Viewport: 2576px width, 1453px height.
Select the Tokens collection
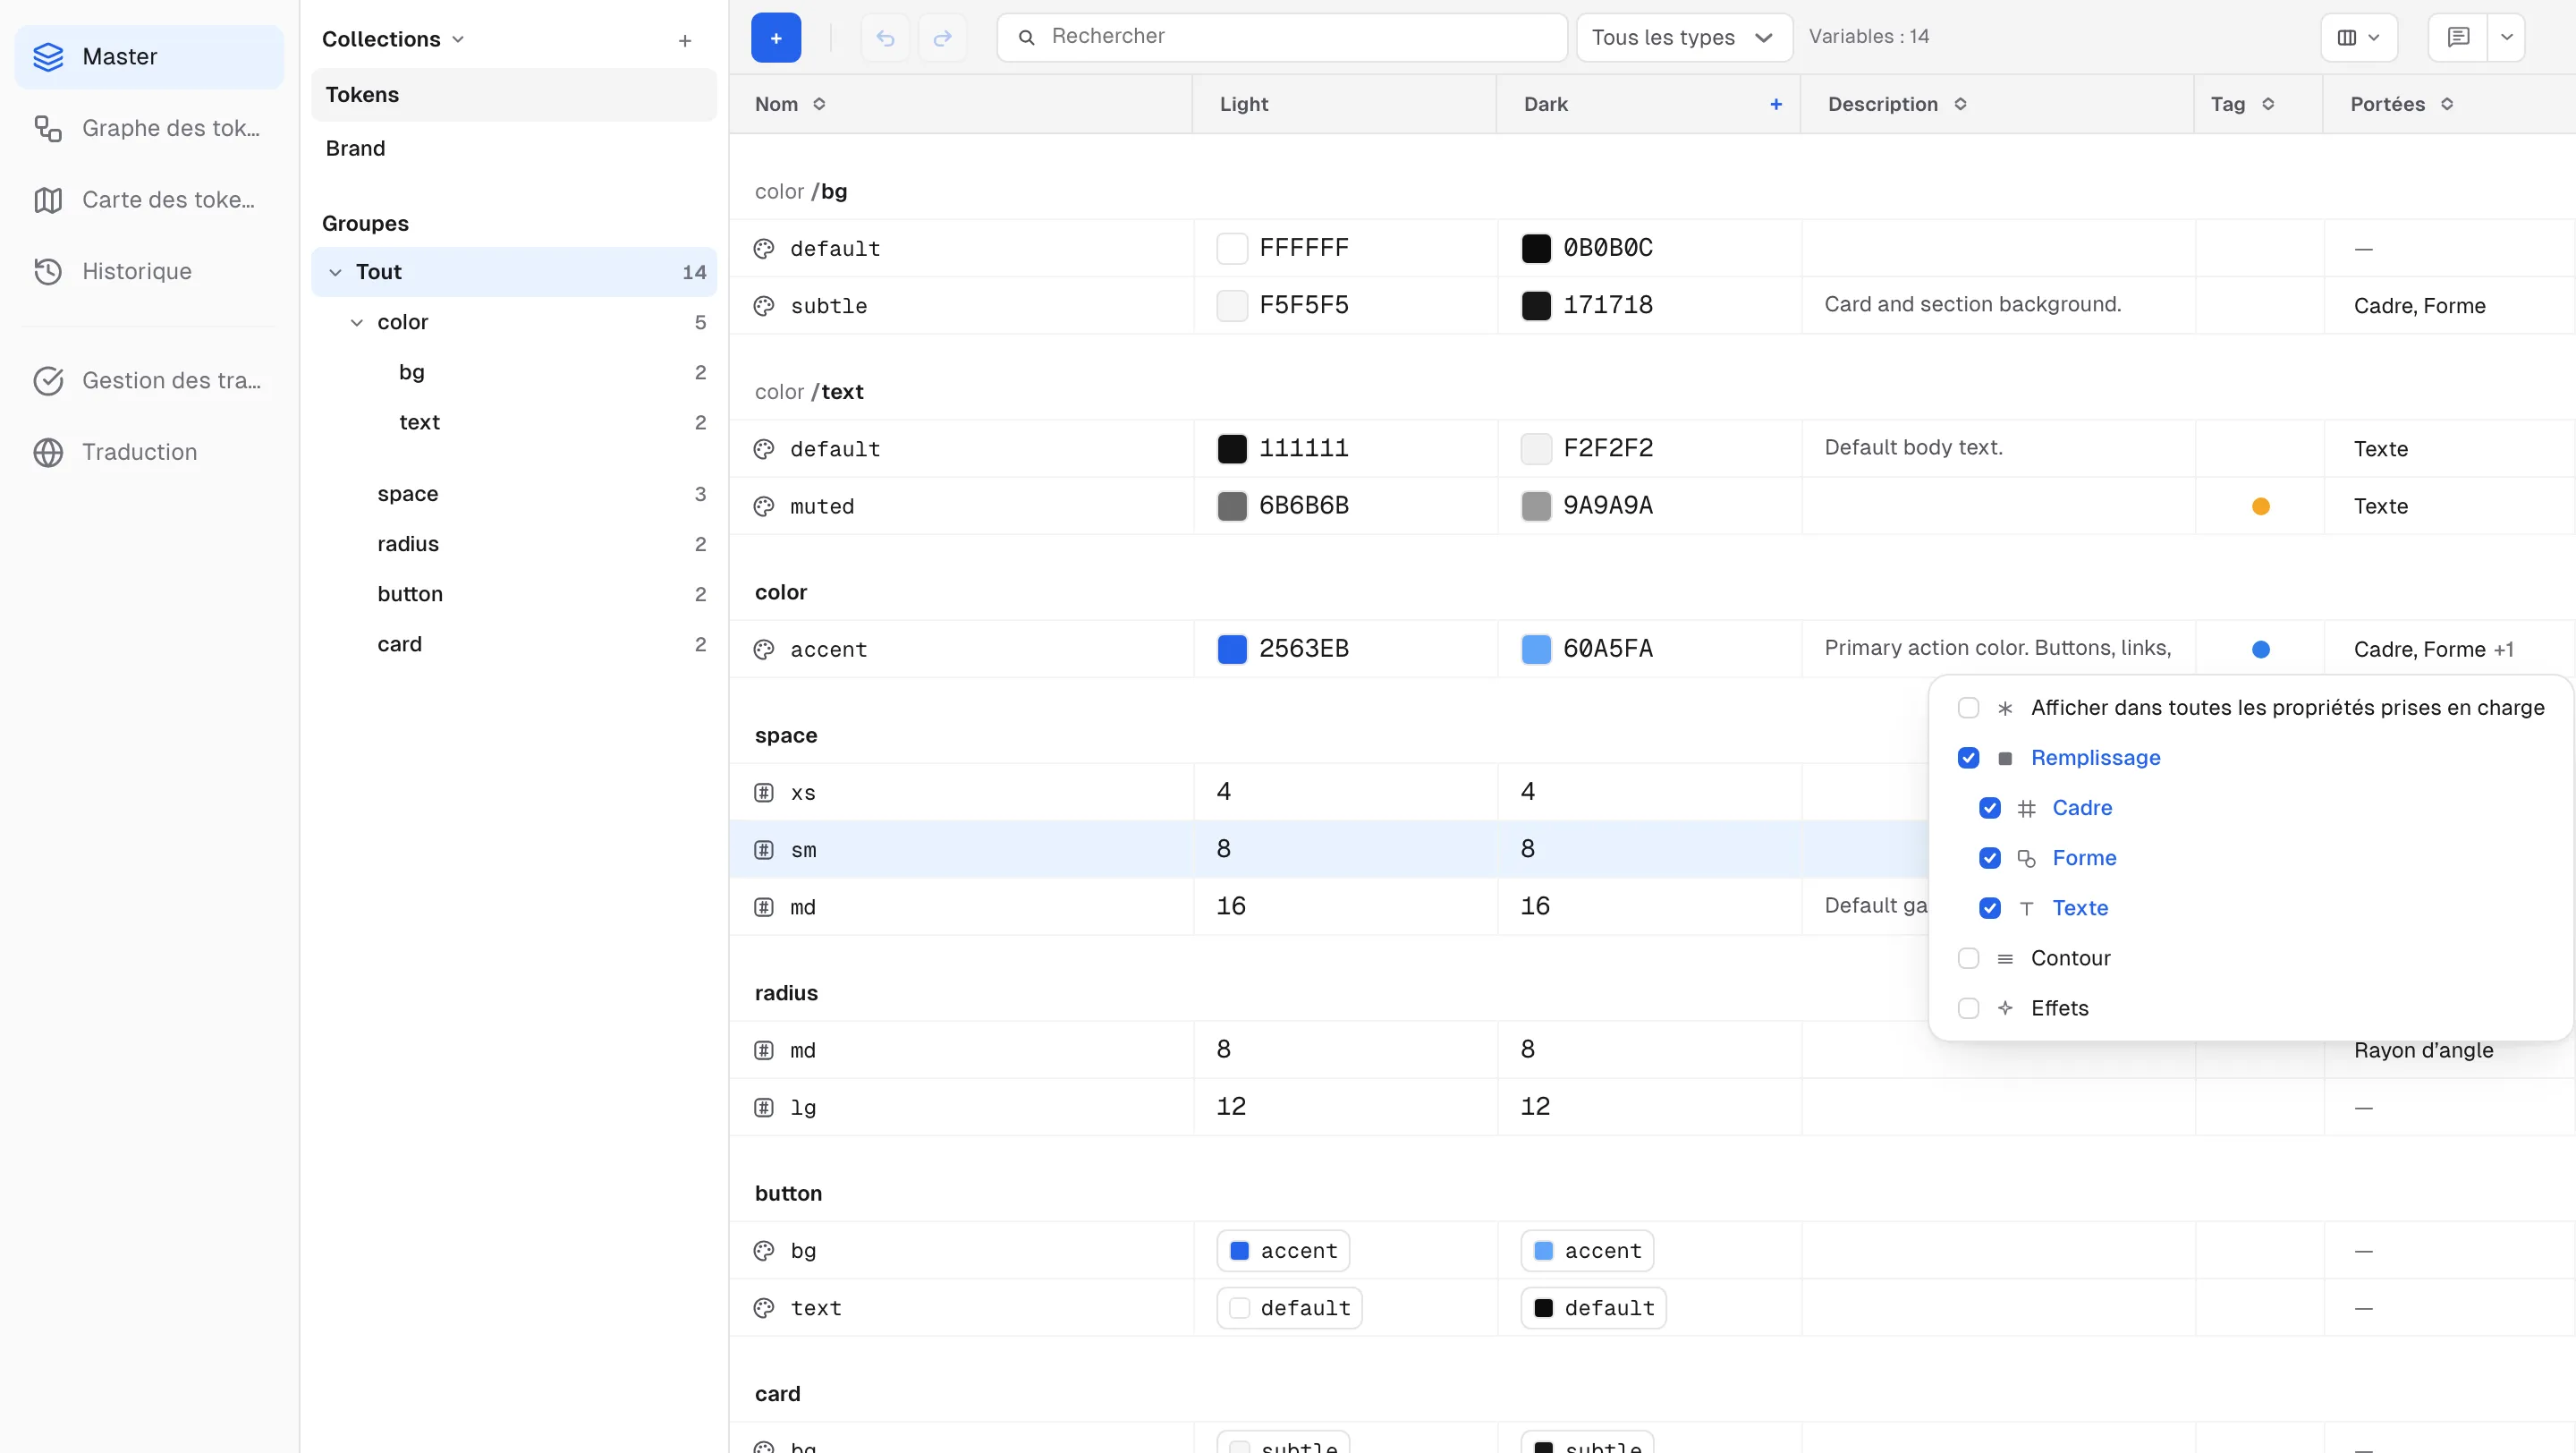click(514, 95)
